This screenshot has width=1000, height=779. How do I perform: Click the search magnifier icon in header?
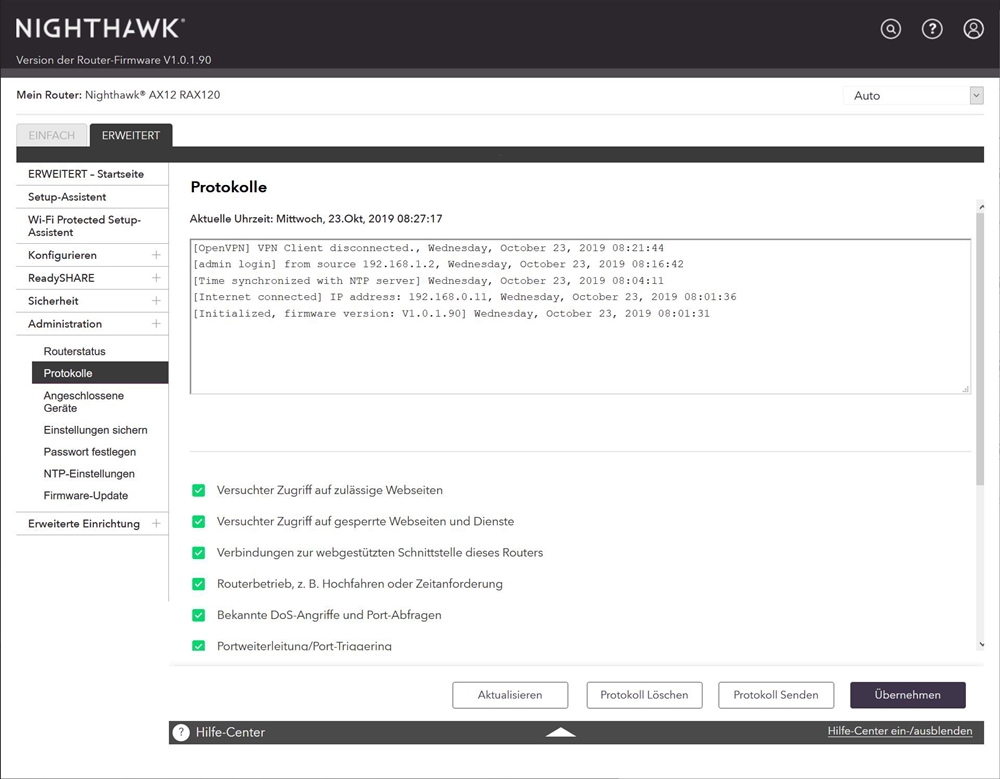890,29
